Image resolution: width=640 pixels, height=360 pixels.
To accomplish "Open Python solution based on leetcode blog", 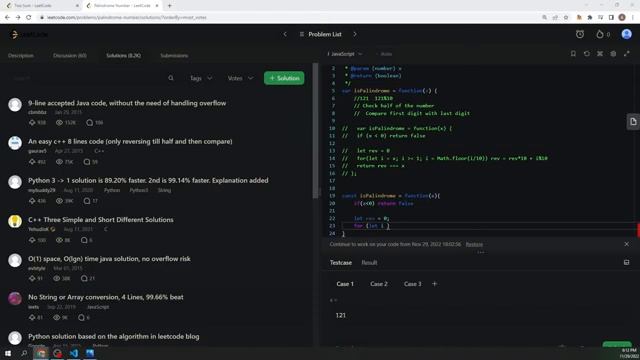I will (x=114, y=336).
